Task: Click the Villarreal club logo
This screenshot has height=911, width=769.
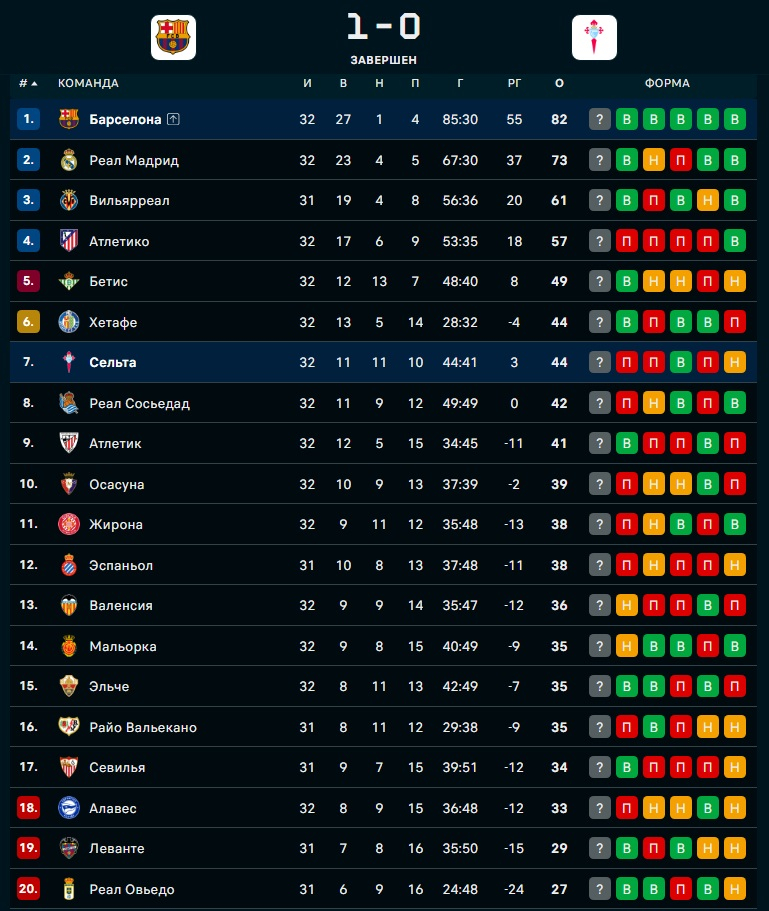Action: click(68, 200)
